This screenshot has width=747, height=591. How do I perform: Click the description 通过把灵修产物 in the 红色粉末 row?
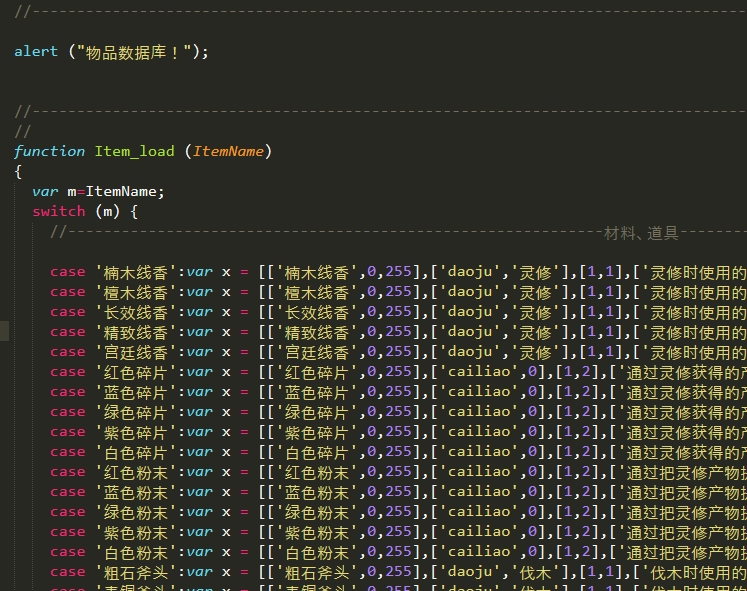coord(685,472)
